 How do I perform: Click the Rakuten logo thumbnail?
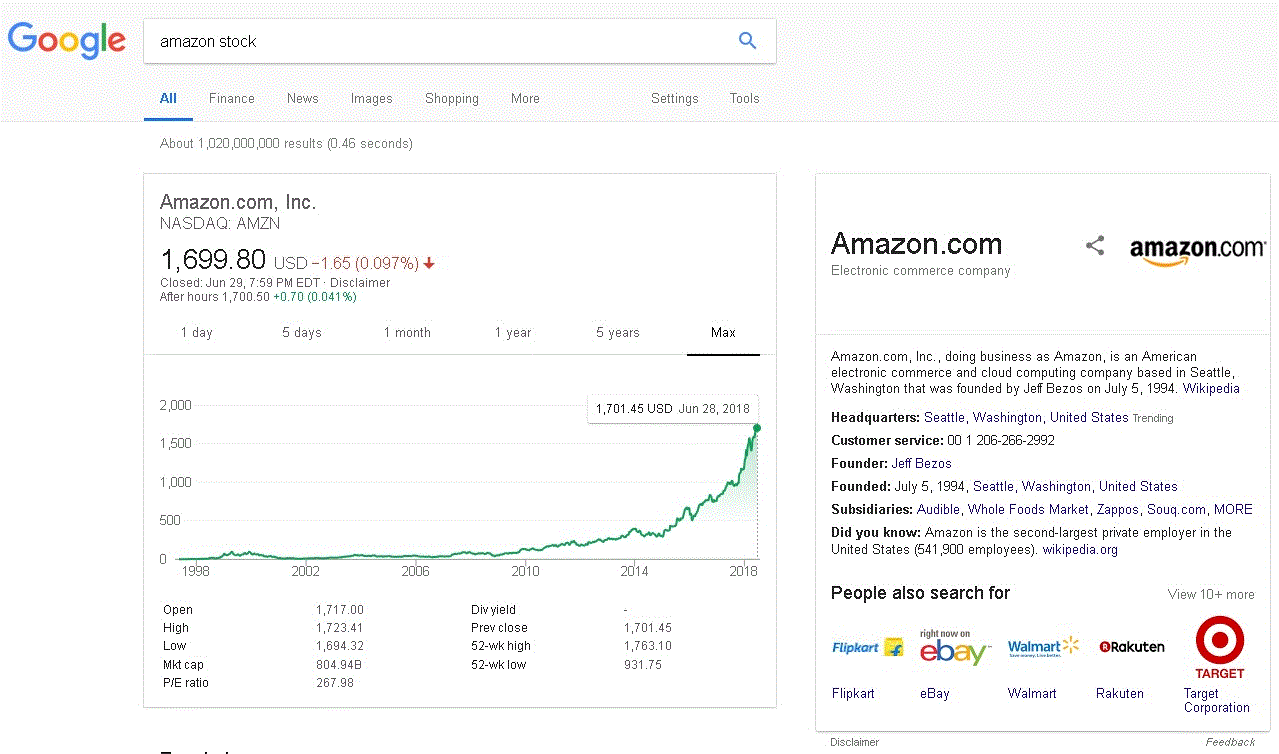1132,647
